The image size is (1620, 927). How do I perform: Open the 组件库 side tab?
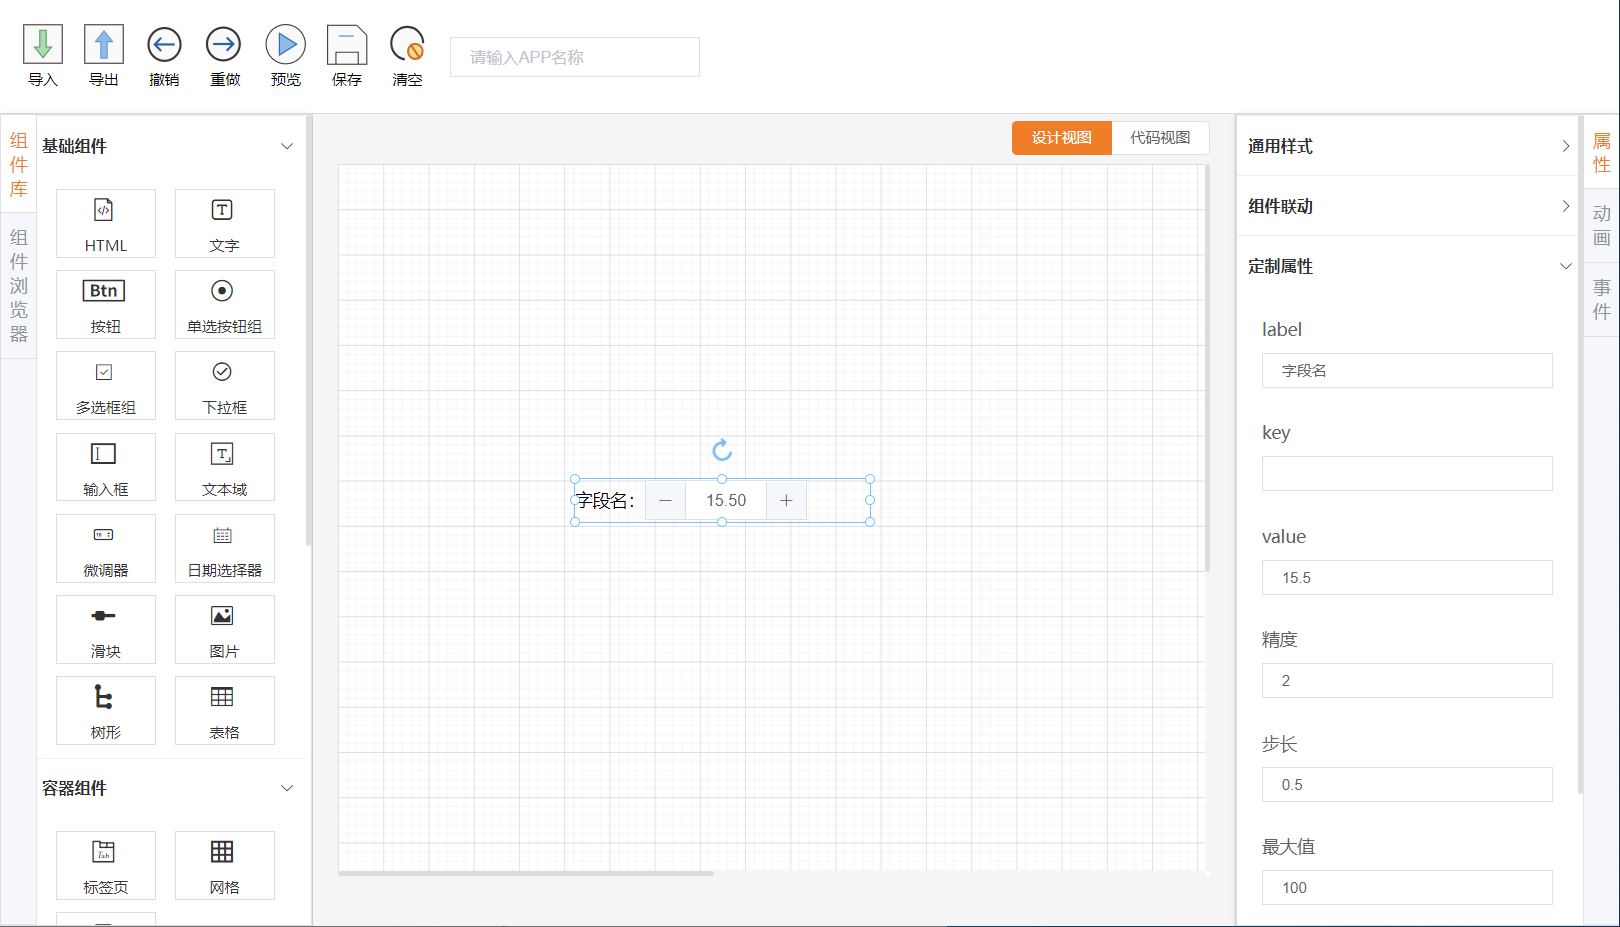coord(19,165)
